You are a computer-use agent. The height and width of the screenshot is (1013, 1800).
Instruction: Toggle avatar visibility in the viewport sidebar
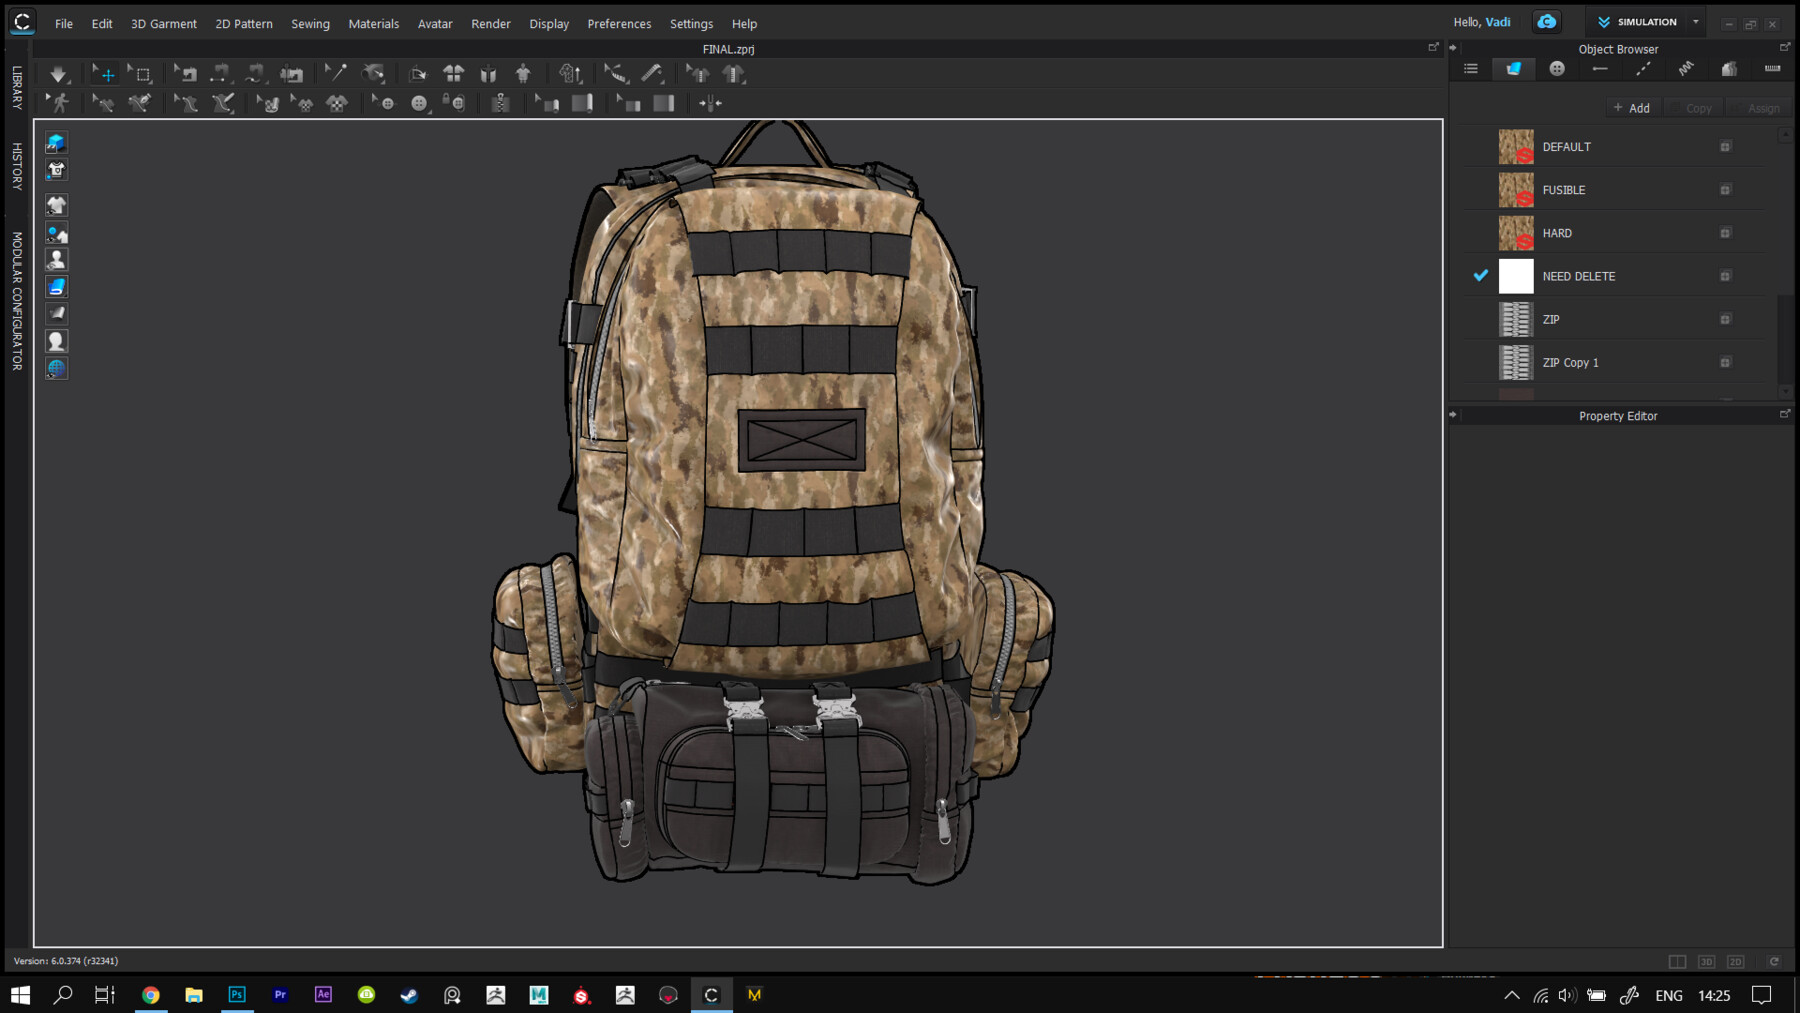click(x=56, y=258)
